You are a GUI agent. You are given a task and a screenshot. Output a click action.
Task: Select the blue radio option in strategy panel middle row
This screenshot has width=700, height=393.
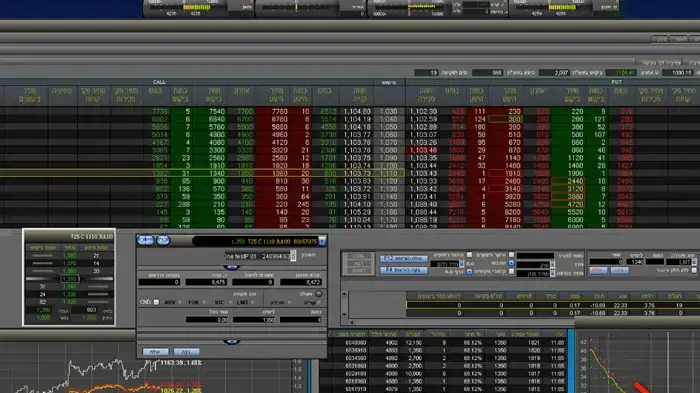coord(511,263)
